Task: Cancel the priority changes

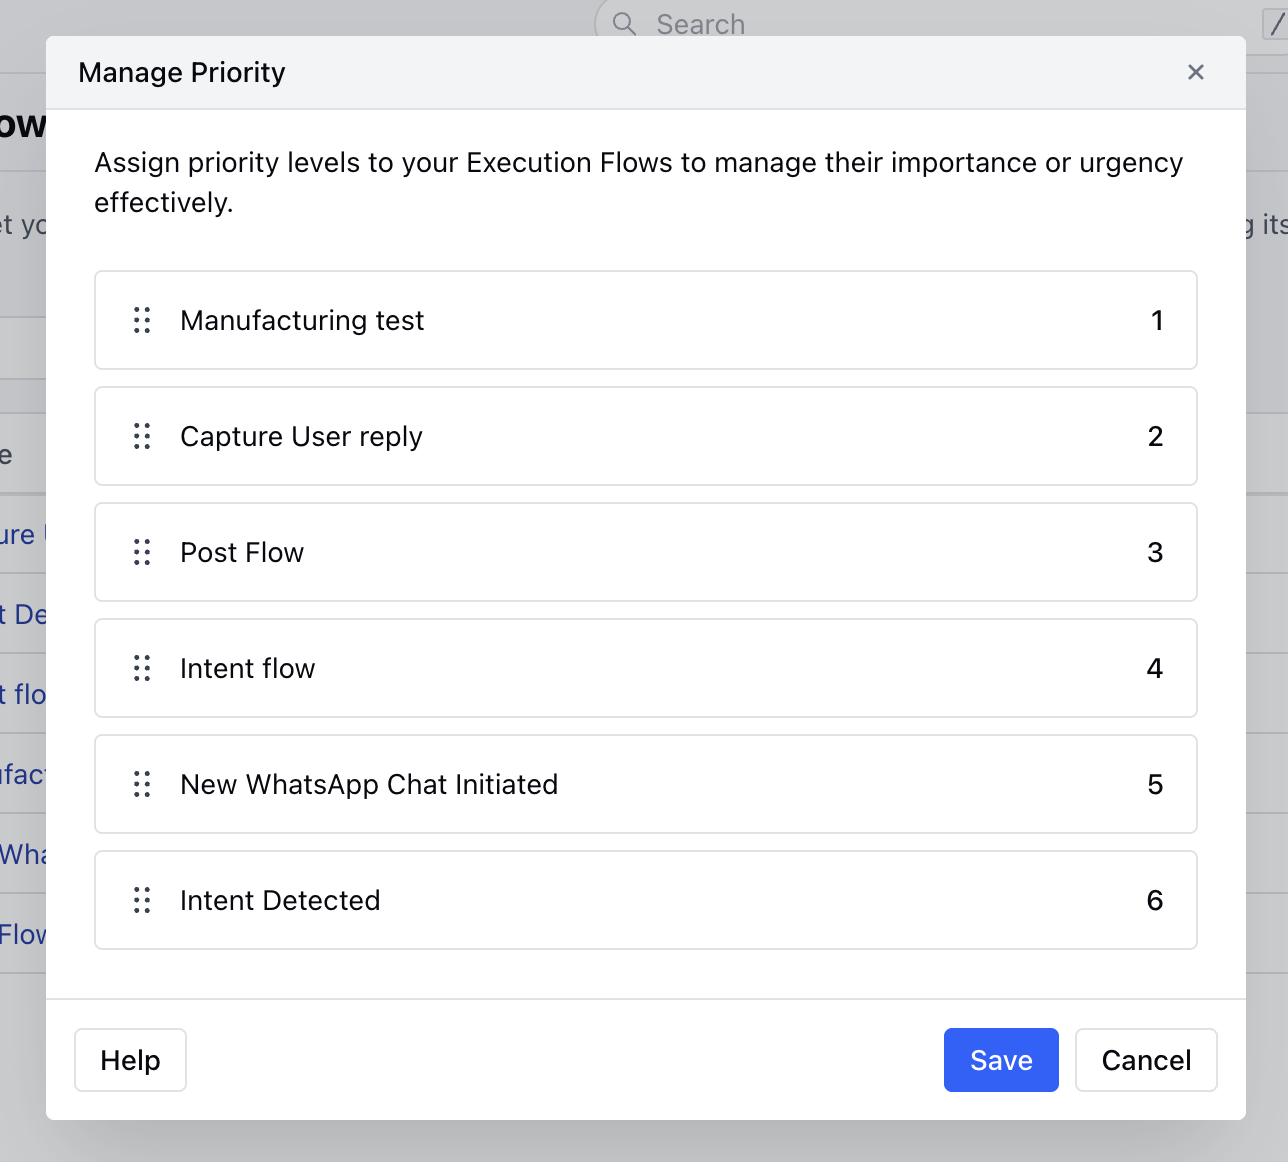Action: (x=1146, y=1060)
